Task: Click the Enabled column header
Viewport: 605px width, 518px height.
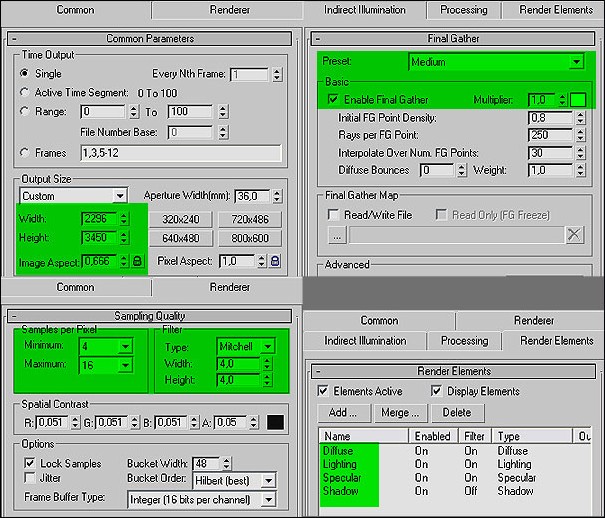Action: click(x=433, y=436)
